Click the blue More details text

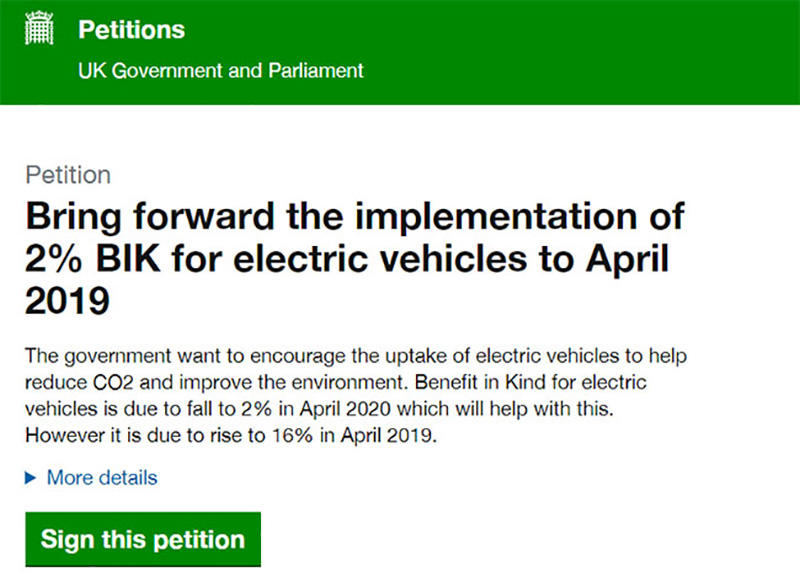[x=99, y=477]
